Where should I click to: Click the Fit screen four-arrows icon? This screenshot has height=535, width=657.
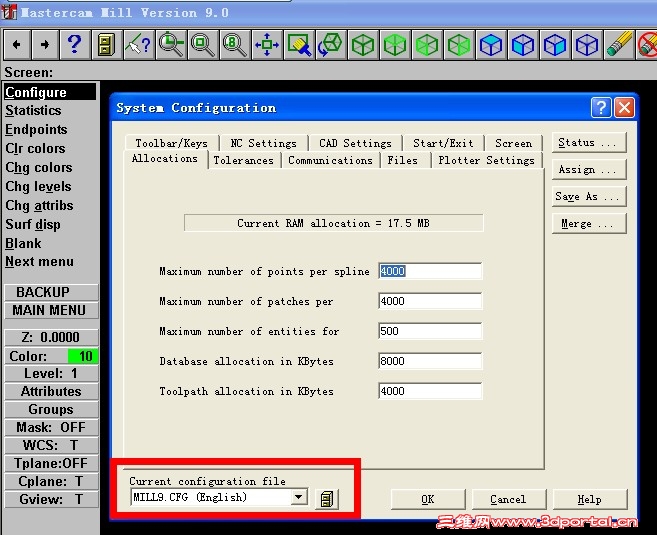point(267,44)
